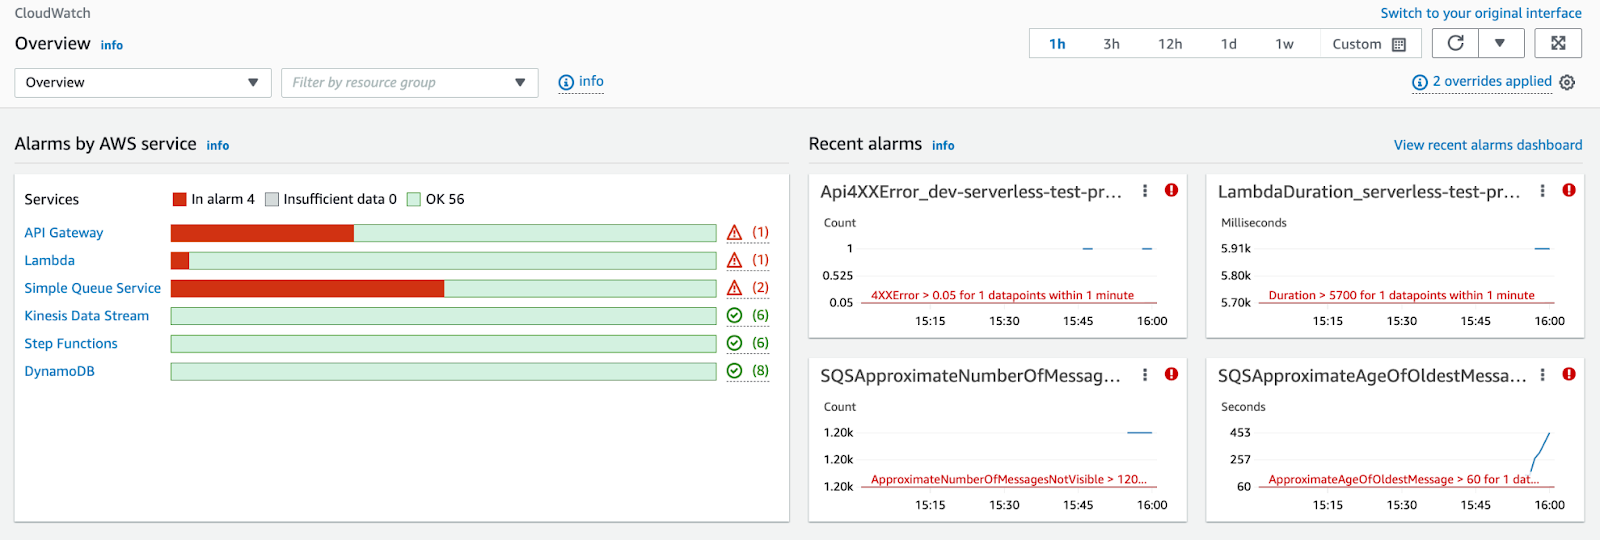
Task: Click the red alarm status icon on Api4XXError card
Action: 1171,190
